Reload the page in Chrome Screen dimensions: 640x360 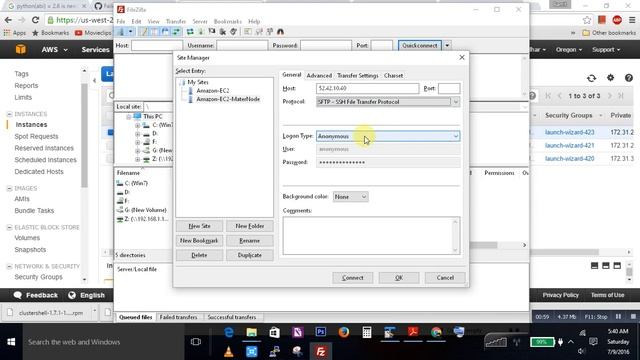(36, 20)
